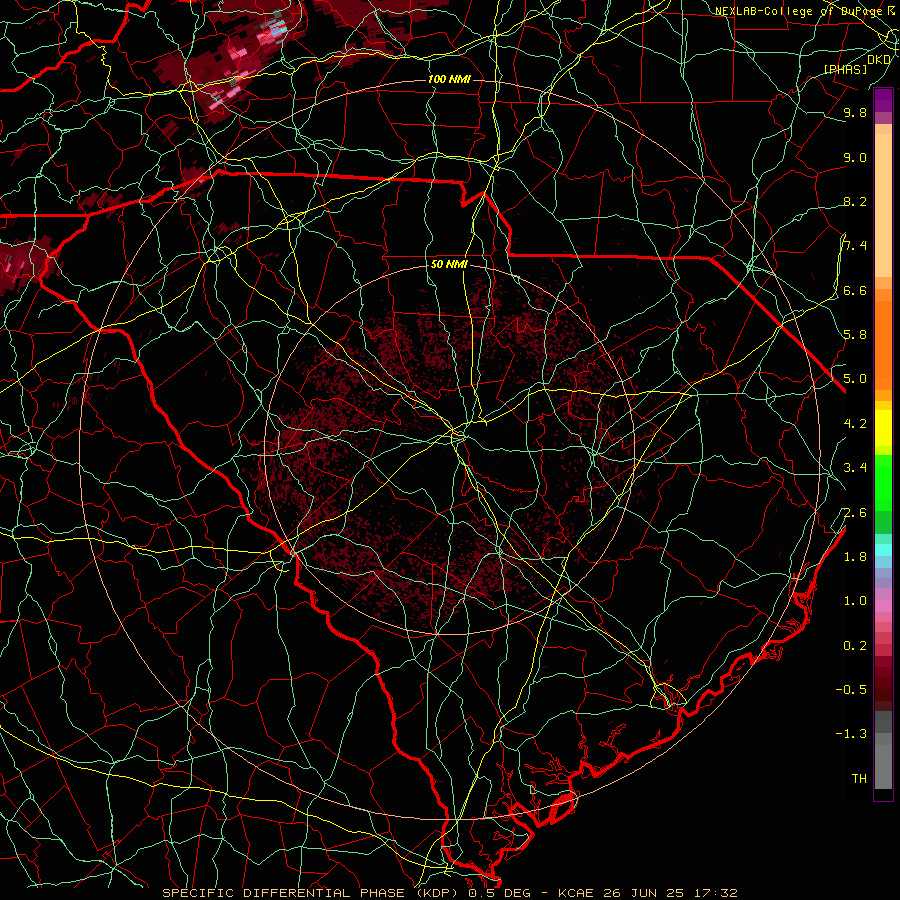Click the 8.2 value on the scale

(x=855, y=202)
